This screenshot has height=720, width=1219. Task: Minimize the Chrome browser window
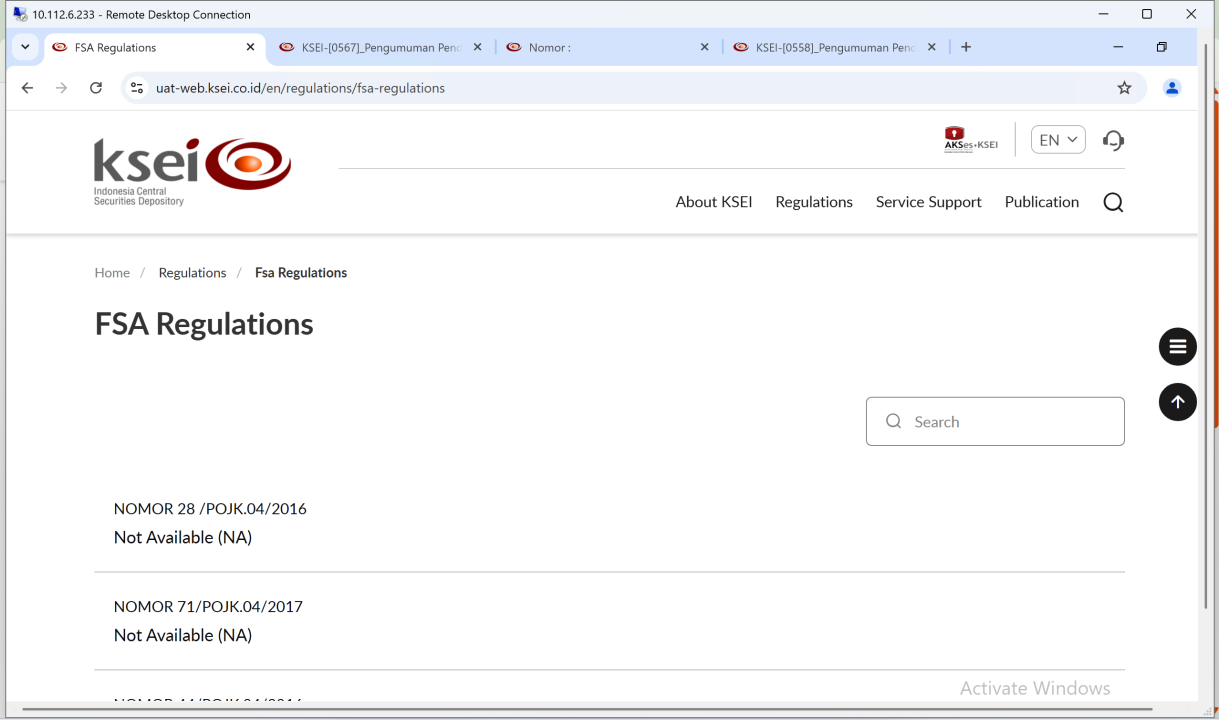[x=1118, y=47]
